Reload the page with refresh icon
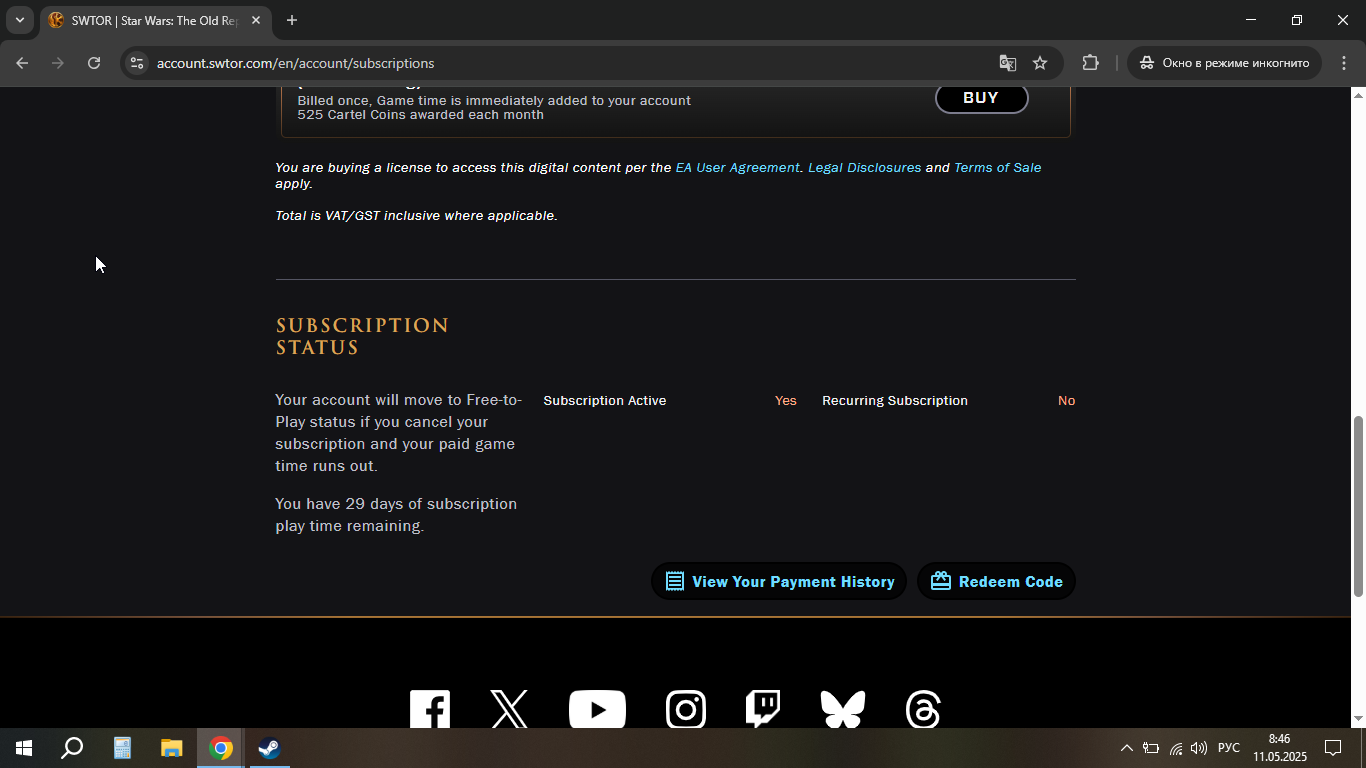1366x768 pixels. click(x=94, y=63)
